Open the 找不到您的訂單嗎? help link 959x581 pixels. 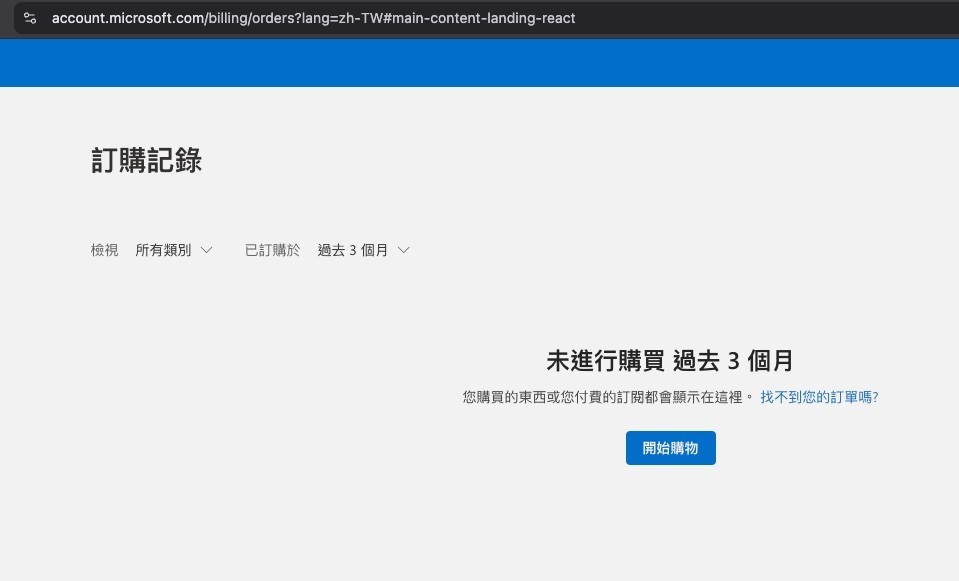(819, 397)
